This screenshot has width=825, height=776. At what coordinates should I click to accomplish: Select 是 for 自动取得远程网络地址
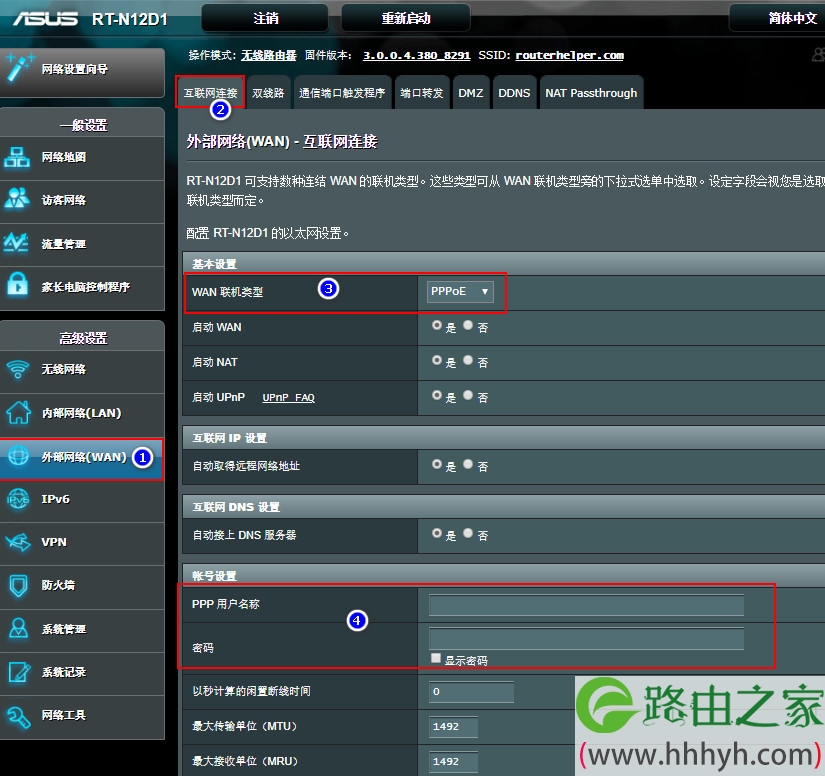click(437, 465)
